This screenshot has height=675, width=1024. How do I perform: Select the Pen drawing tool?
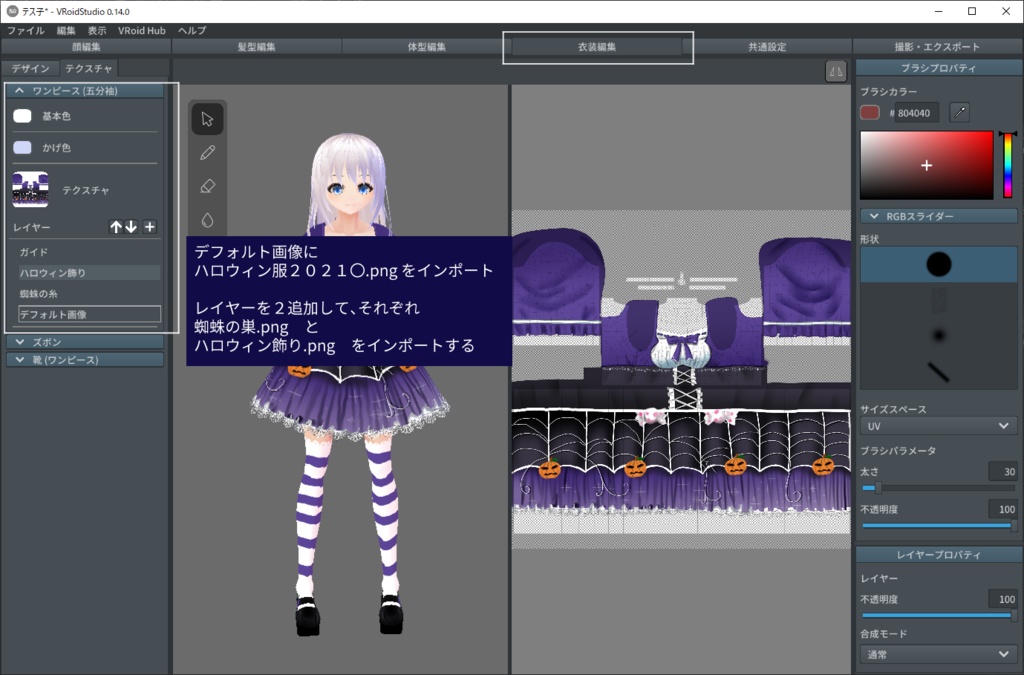click(207, 152)
